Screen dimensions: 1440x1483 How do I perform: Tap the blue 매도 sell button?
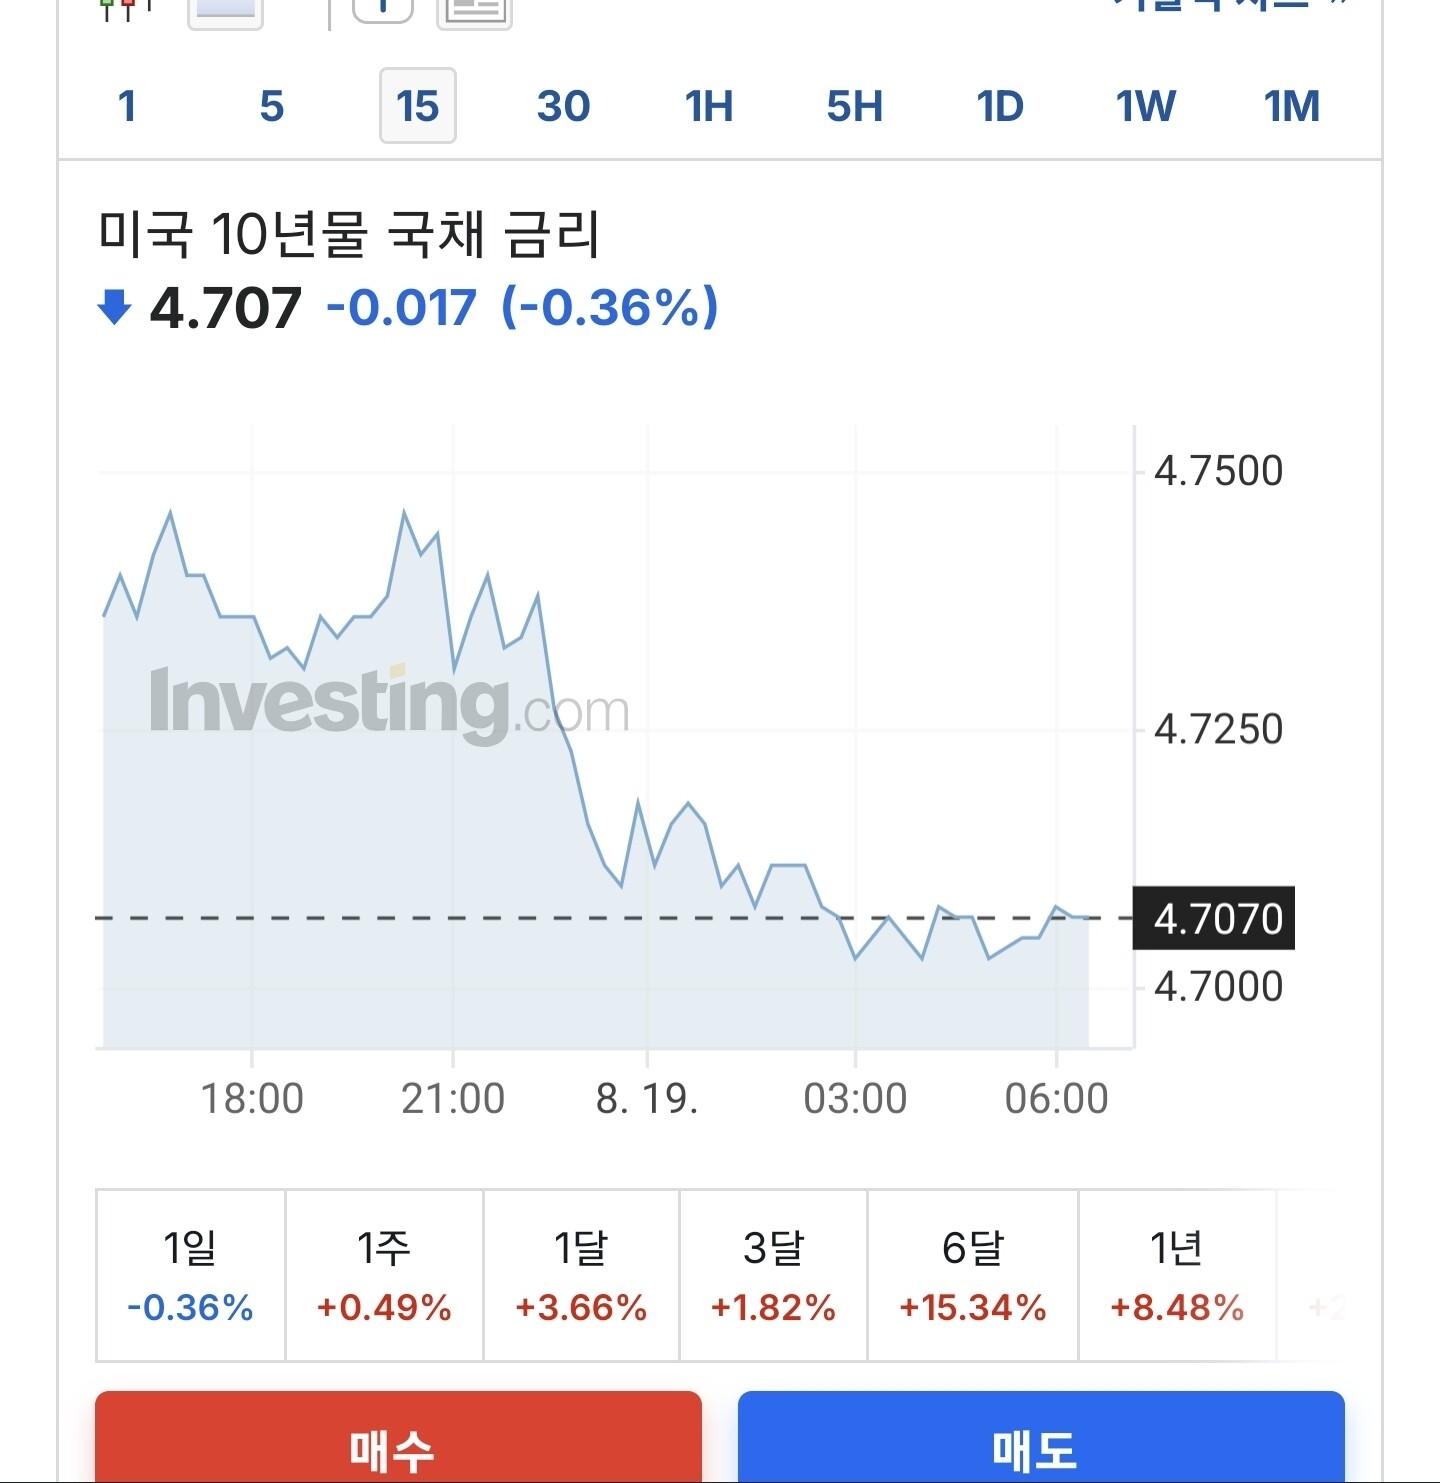click(1041, 1438)
